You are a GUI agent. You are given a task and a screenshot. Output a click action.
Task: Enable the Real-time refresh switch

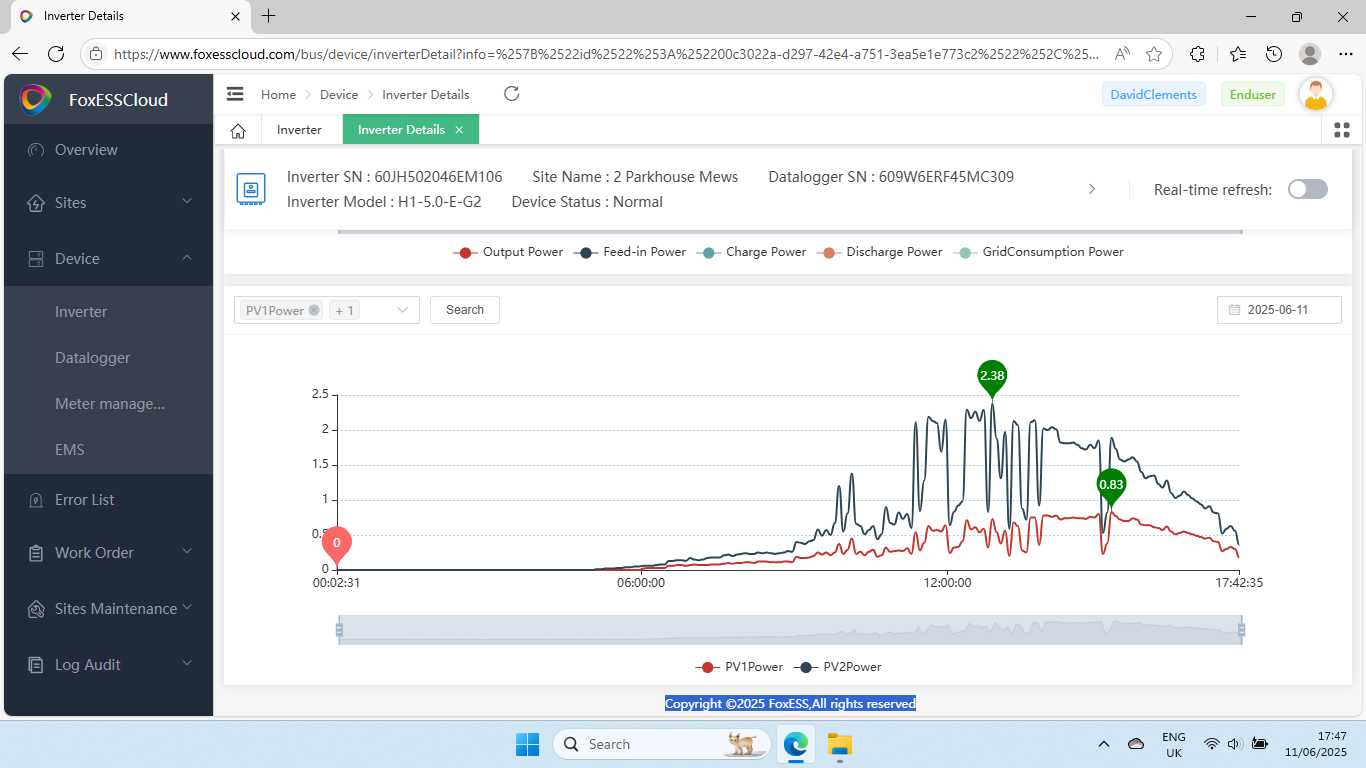coord(1307,189)
